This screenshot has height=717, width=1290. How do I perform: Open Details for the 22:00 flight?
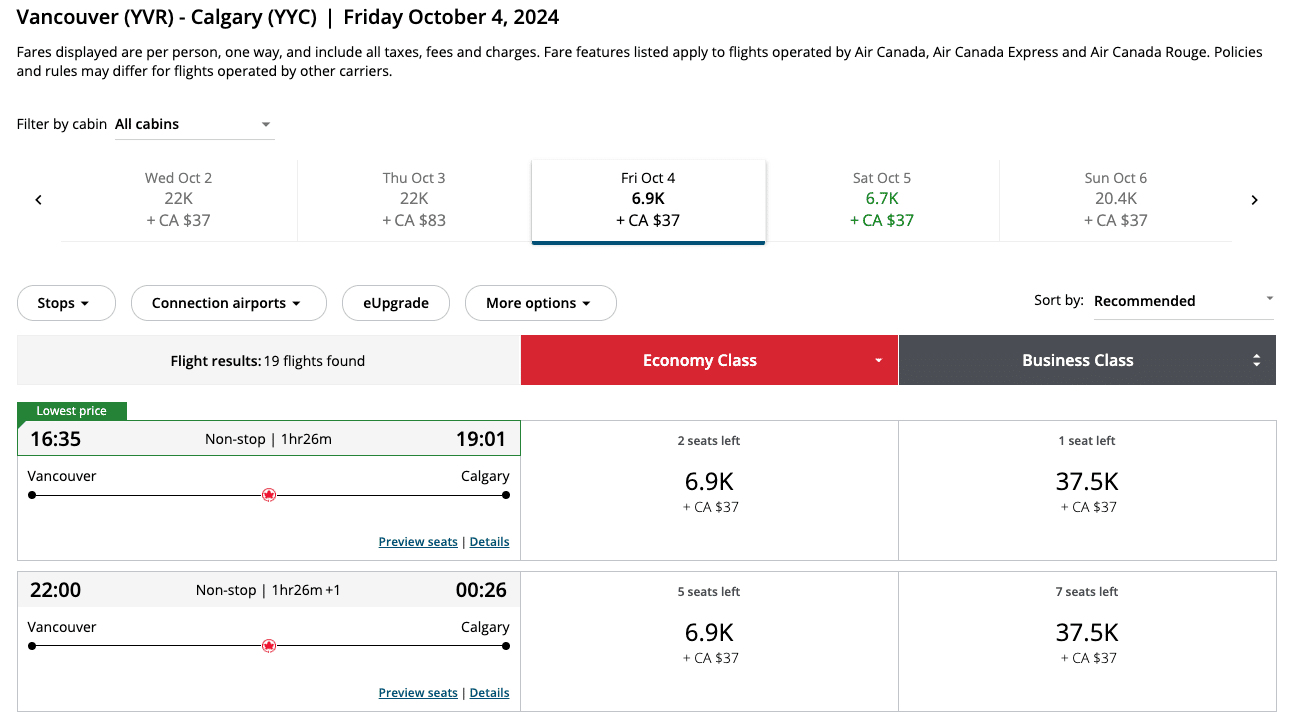tap(489, 693)
